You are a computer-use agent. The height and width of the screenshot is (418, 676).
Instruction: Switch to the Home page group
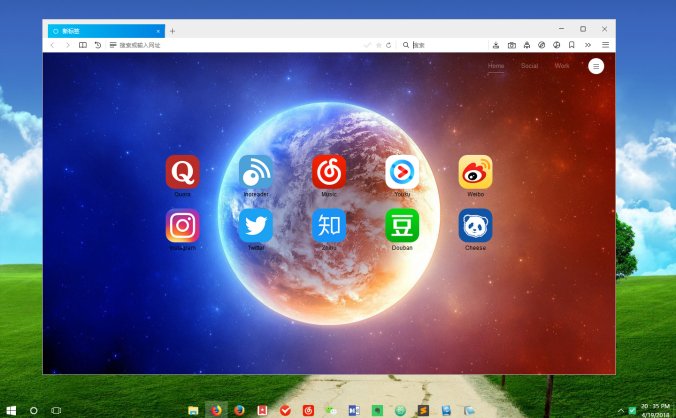(x=496, y=66)
